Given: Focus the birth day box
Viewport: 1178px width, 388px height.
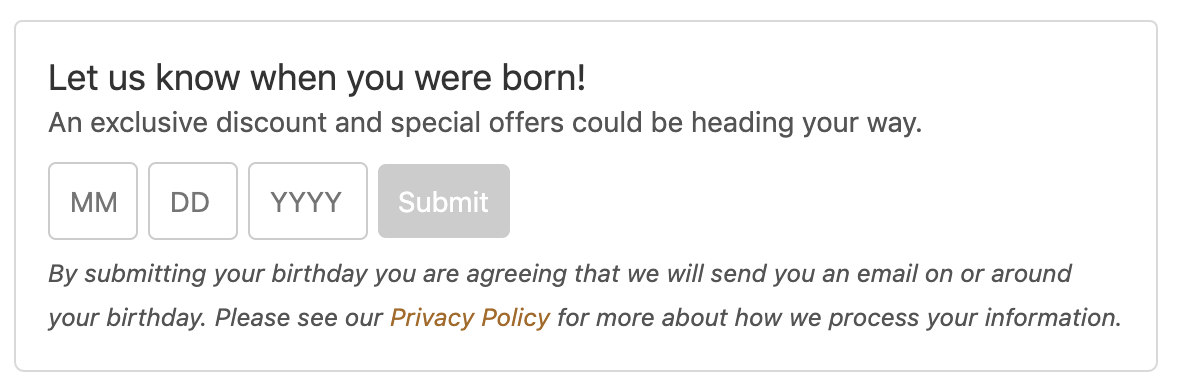Looking at the screenshot, I should pyautogui.click(x=193, y=202).
